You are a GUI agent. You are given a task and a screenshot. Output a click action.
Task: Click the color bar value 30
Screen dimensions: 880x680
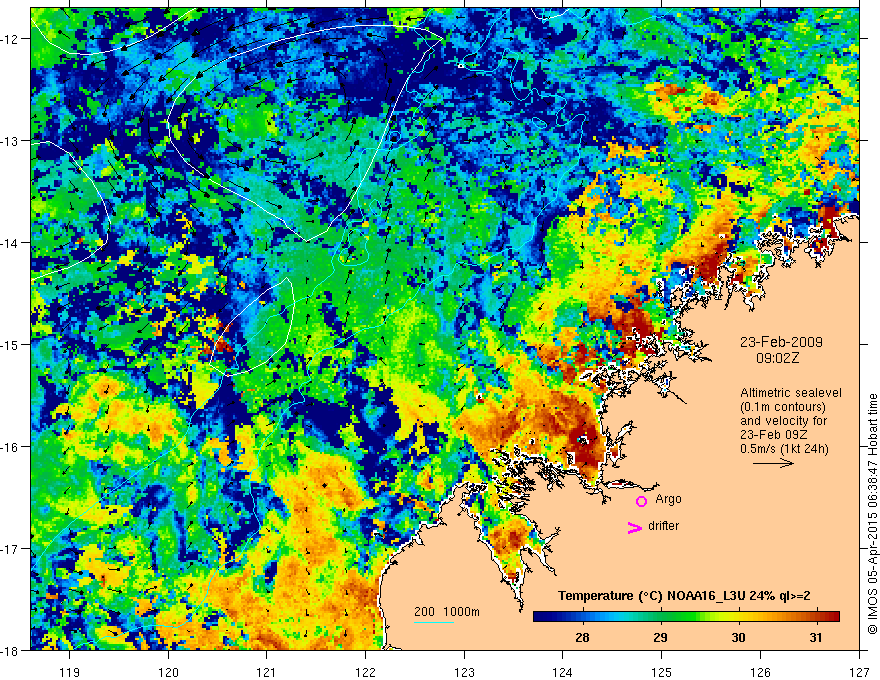(739, 637)
